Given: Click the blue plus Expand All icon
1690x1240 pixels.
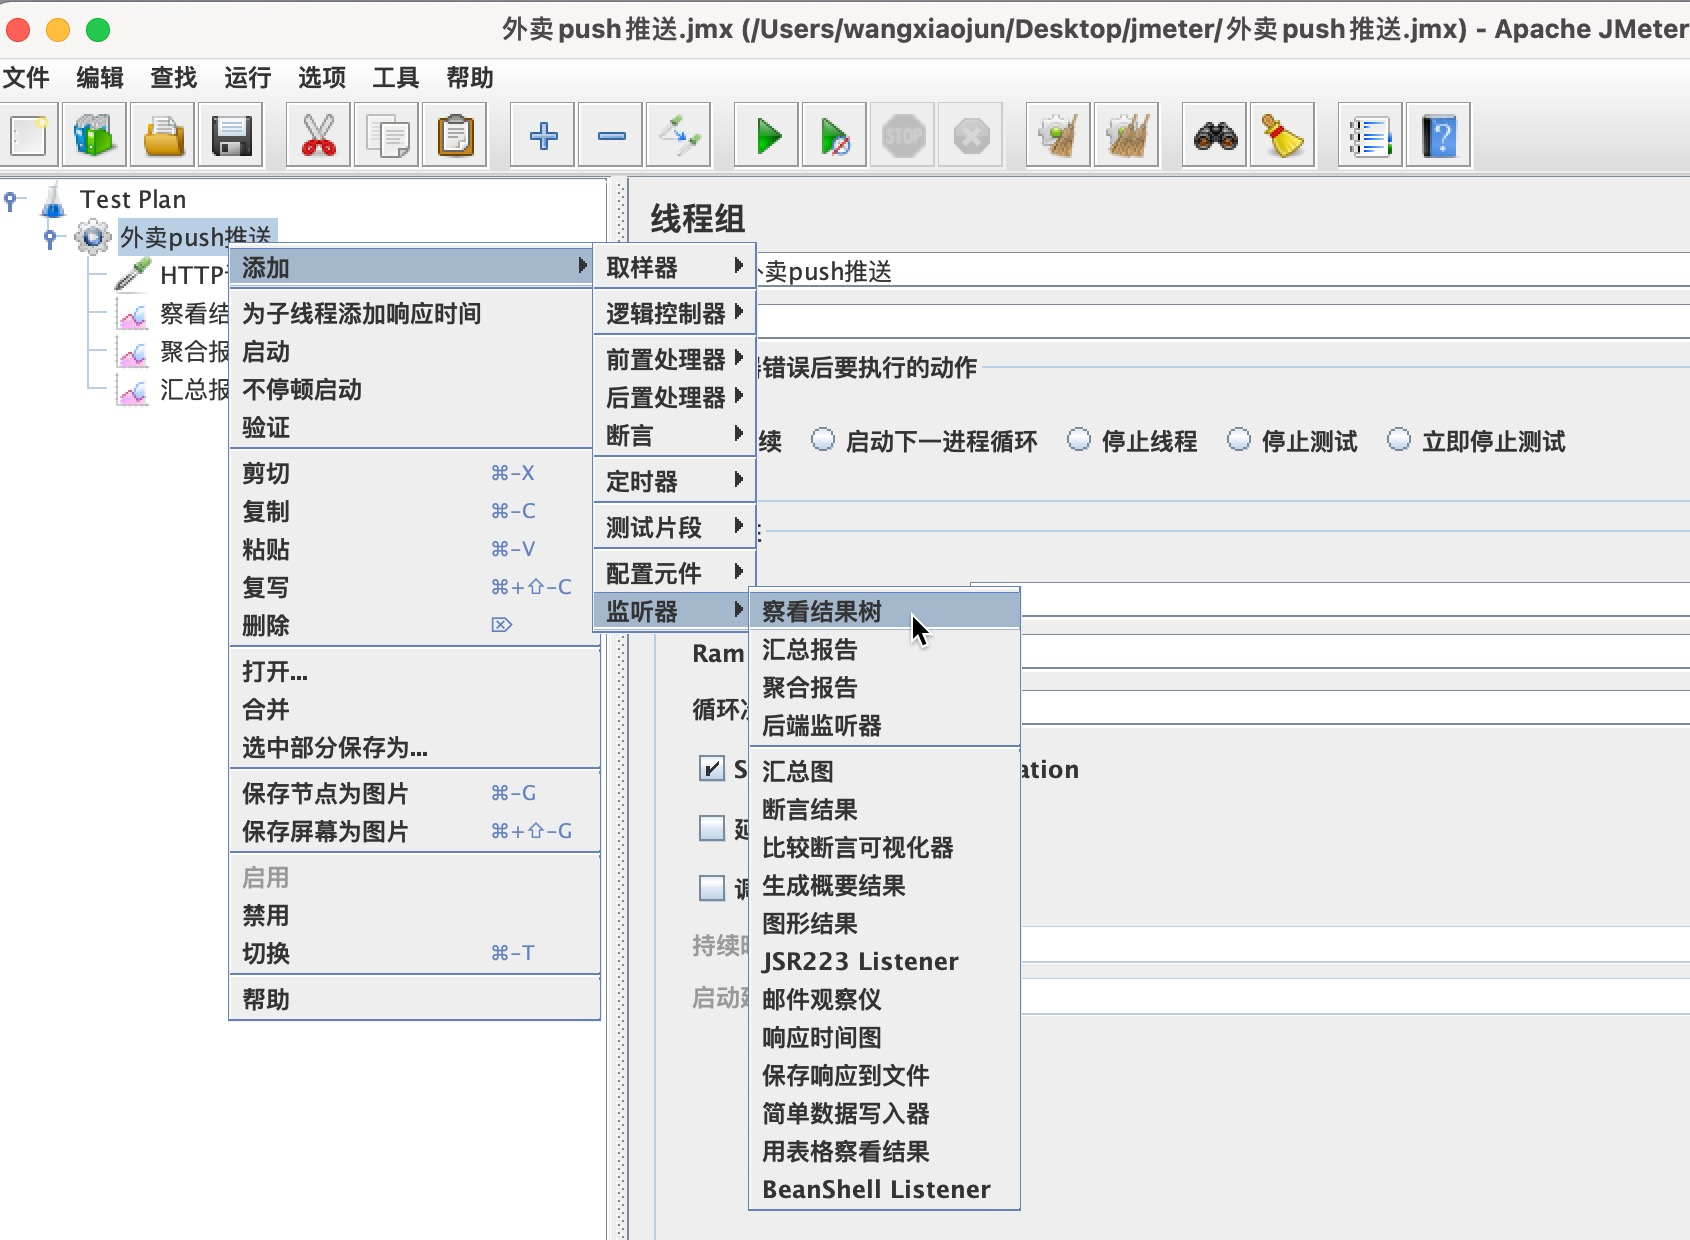Looking at the screenshot, I should point(543,134).
